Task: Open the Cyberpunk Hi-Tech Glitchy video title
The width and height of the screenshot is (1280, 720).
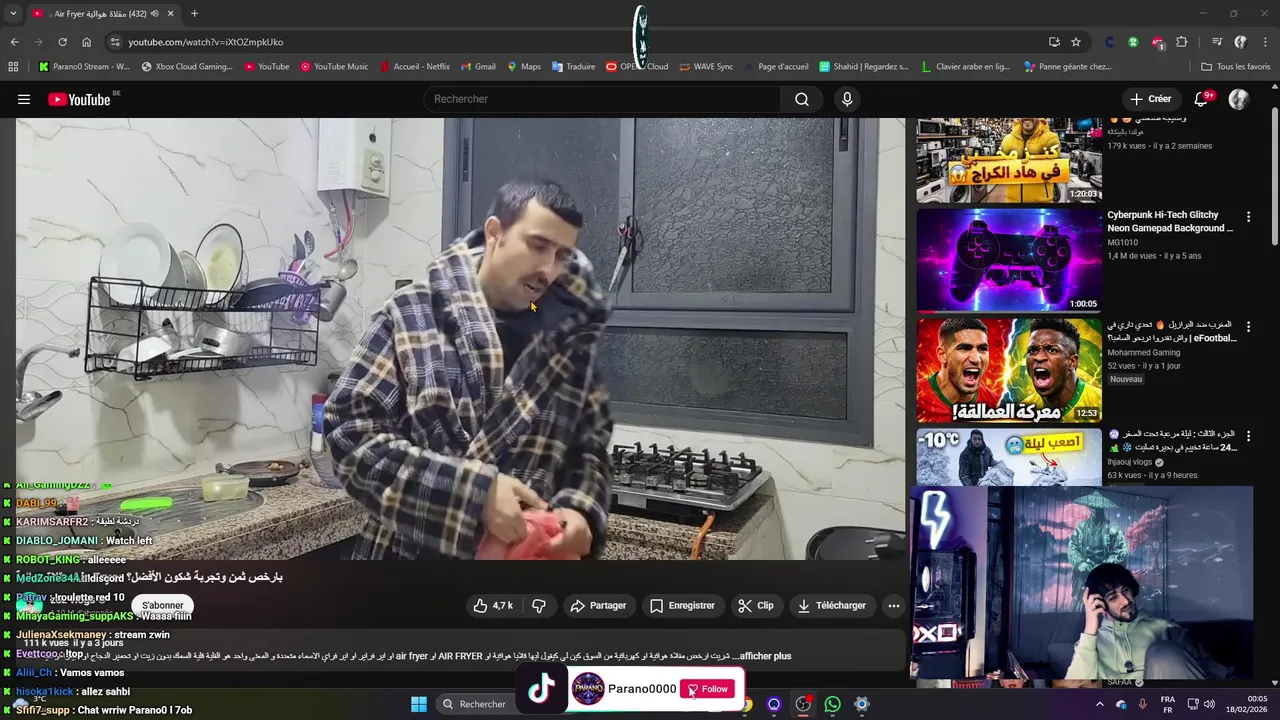Action: [1170, 221]
